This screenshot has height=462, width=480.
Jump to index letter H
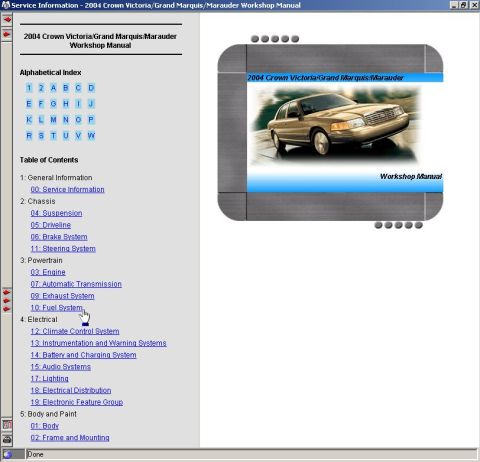(66, 104)
